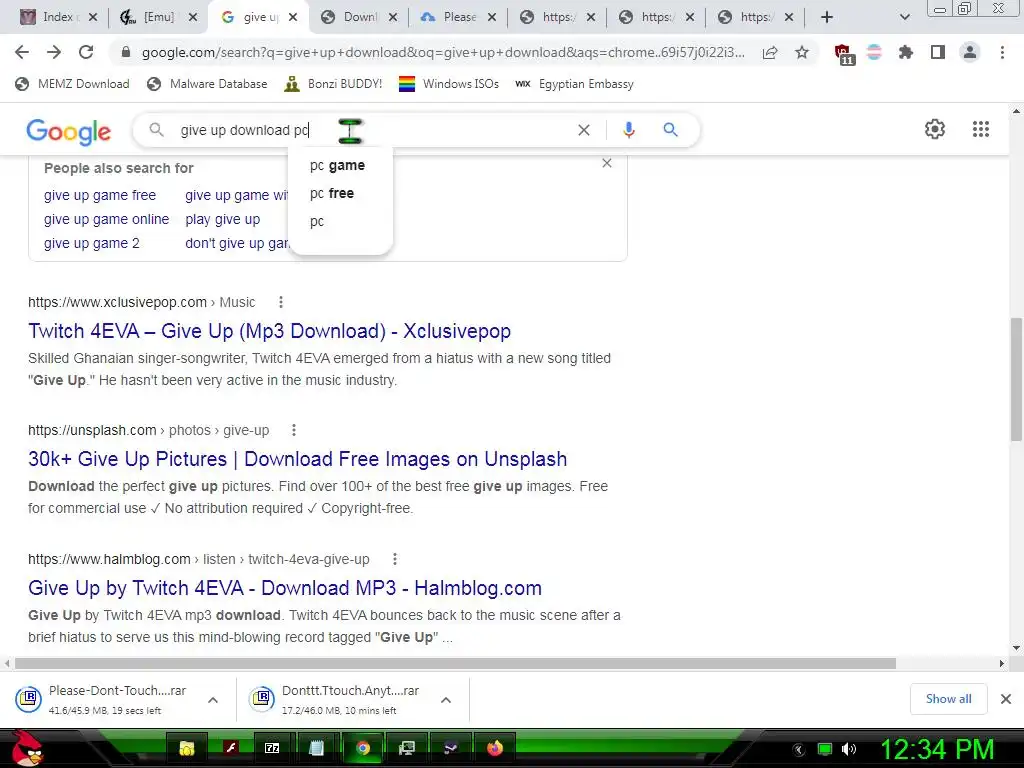Open 30k+ Give Up Pictures Unsplash result

[x=297, y=459]
